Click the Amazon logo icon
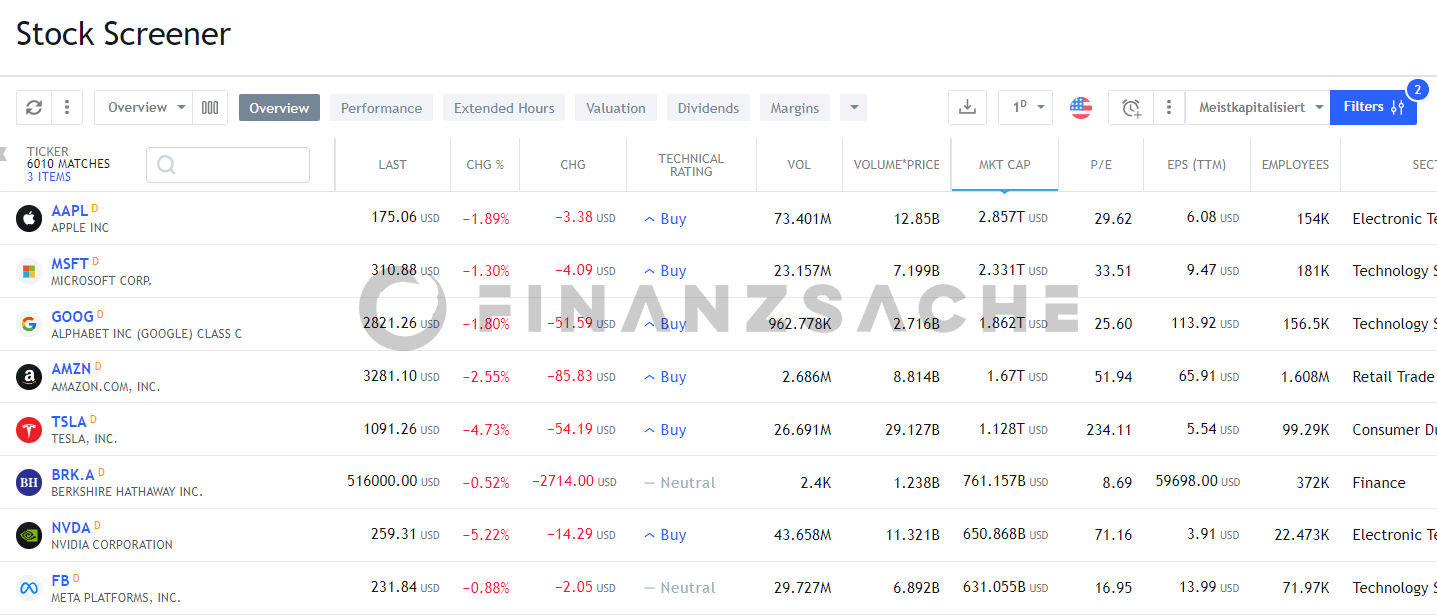This screenshot has height=616, width=1437. (x=29, y=377)
